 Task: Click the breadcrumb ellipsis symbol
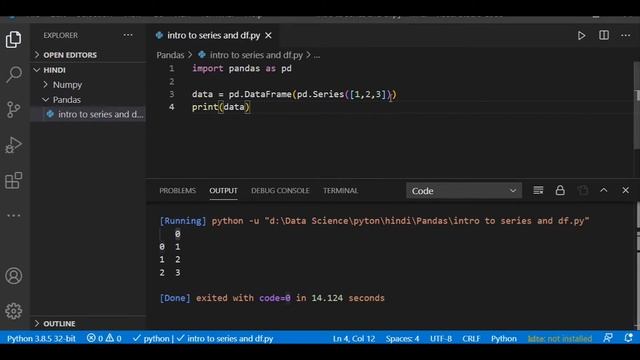point(317,56)
